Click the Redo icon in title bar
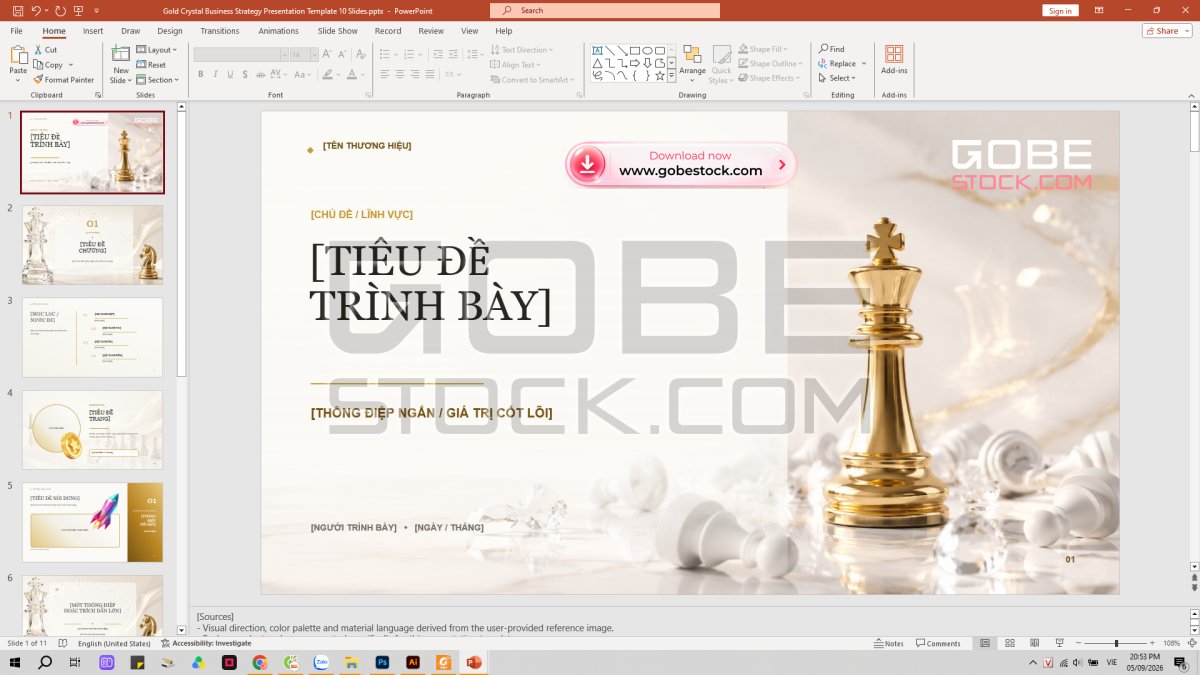Image resolution: width=1200 pixels, height=675 pixels. click(60, 10)
